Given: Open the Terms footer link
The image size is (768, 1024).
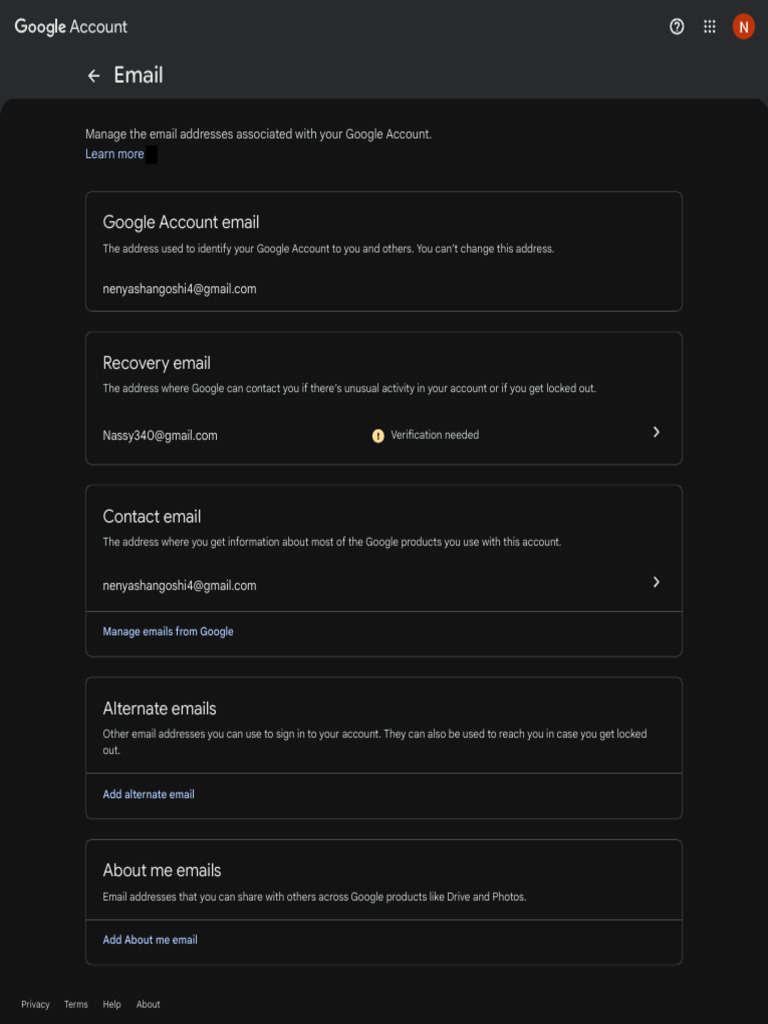Looking at the screenshot, I should [x=76, y=1004].
